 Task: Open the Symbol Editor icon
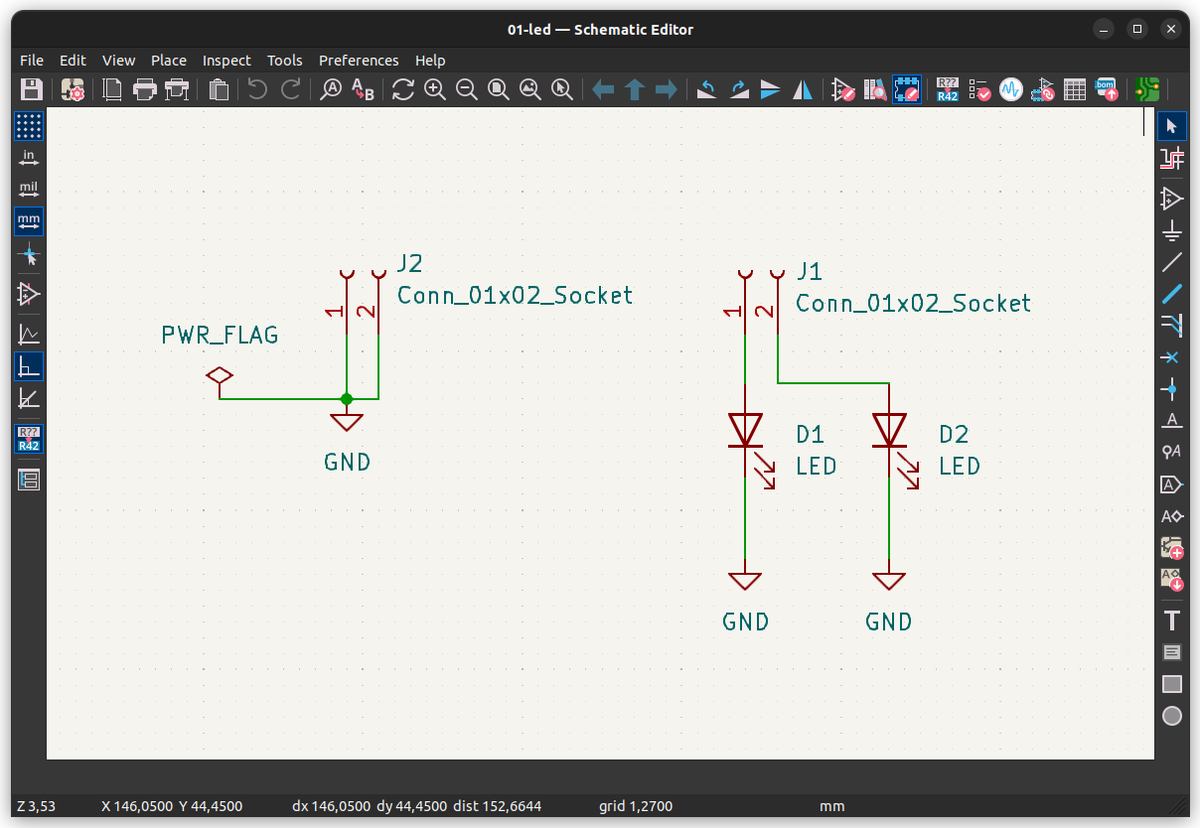pos(843,90)
